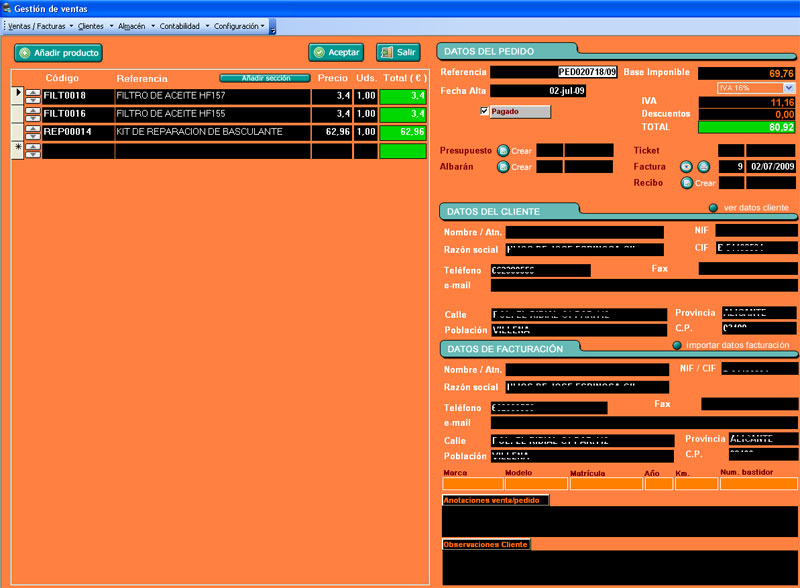Viewport: 800px width, 588px height.
Task: Select the FILT0018 row via its row header
Action: point(17,95)
